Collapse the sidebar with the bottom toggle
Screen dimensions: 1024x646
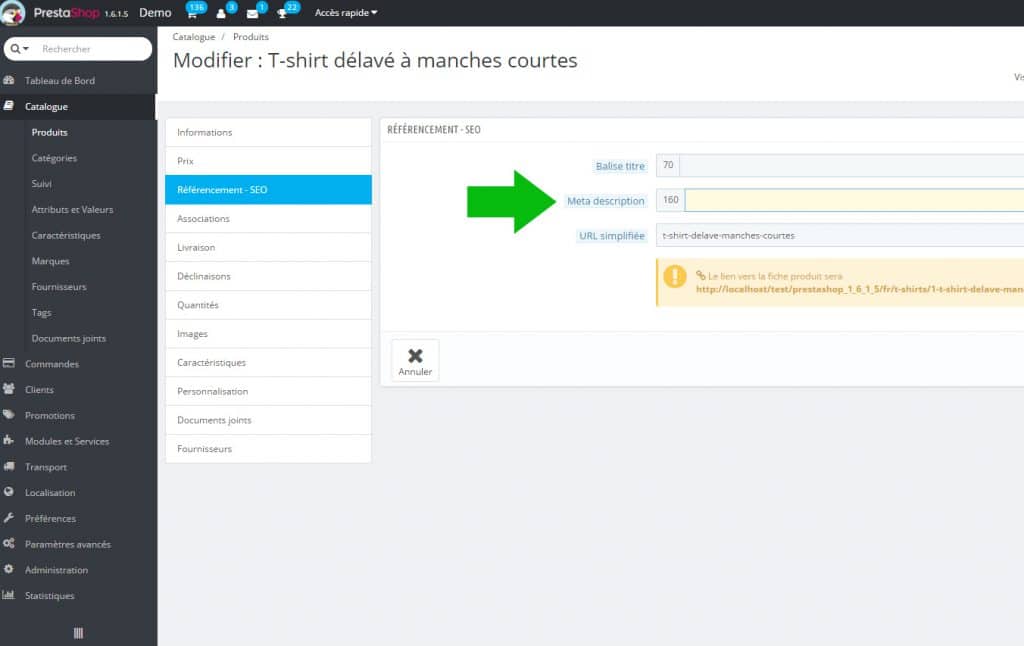78,633
